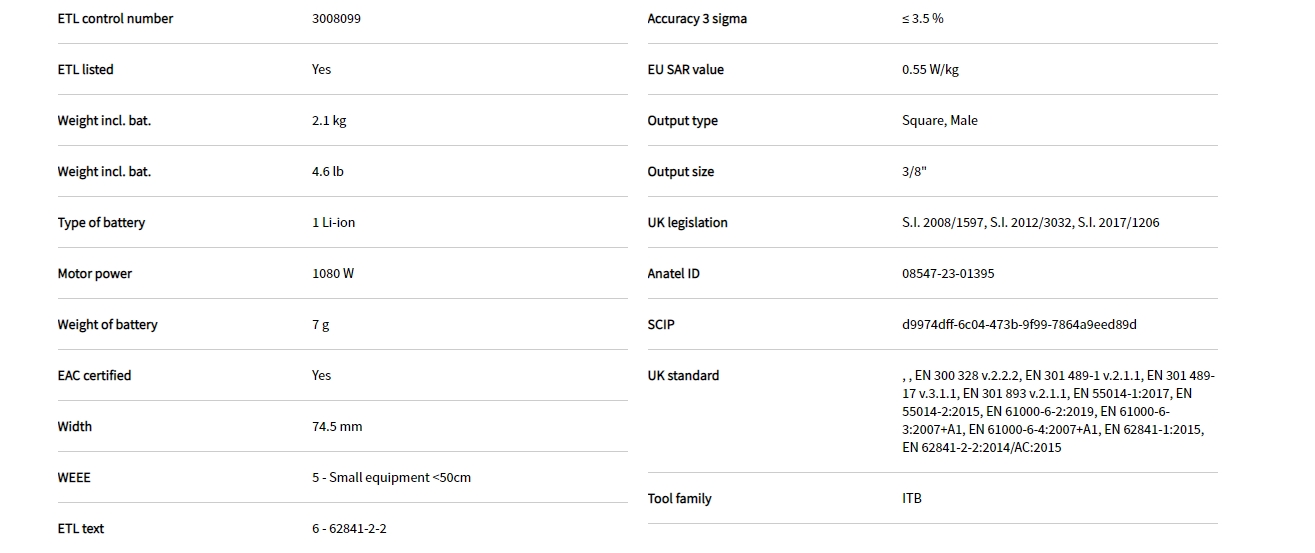The image size is (1315, 553).
Task: Click the EU SAR value 0.55 W/kg
Action: tap(930, 70)
